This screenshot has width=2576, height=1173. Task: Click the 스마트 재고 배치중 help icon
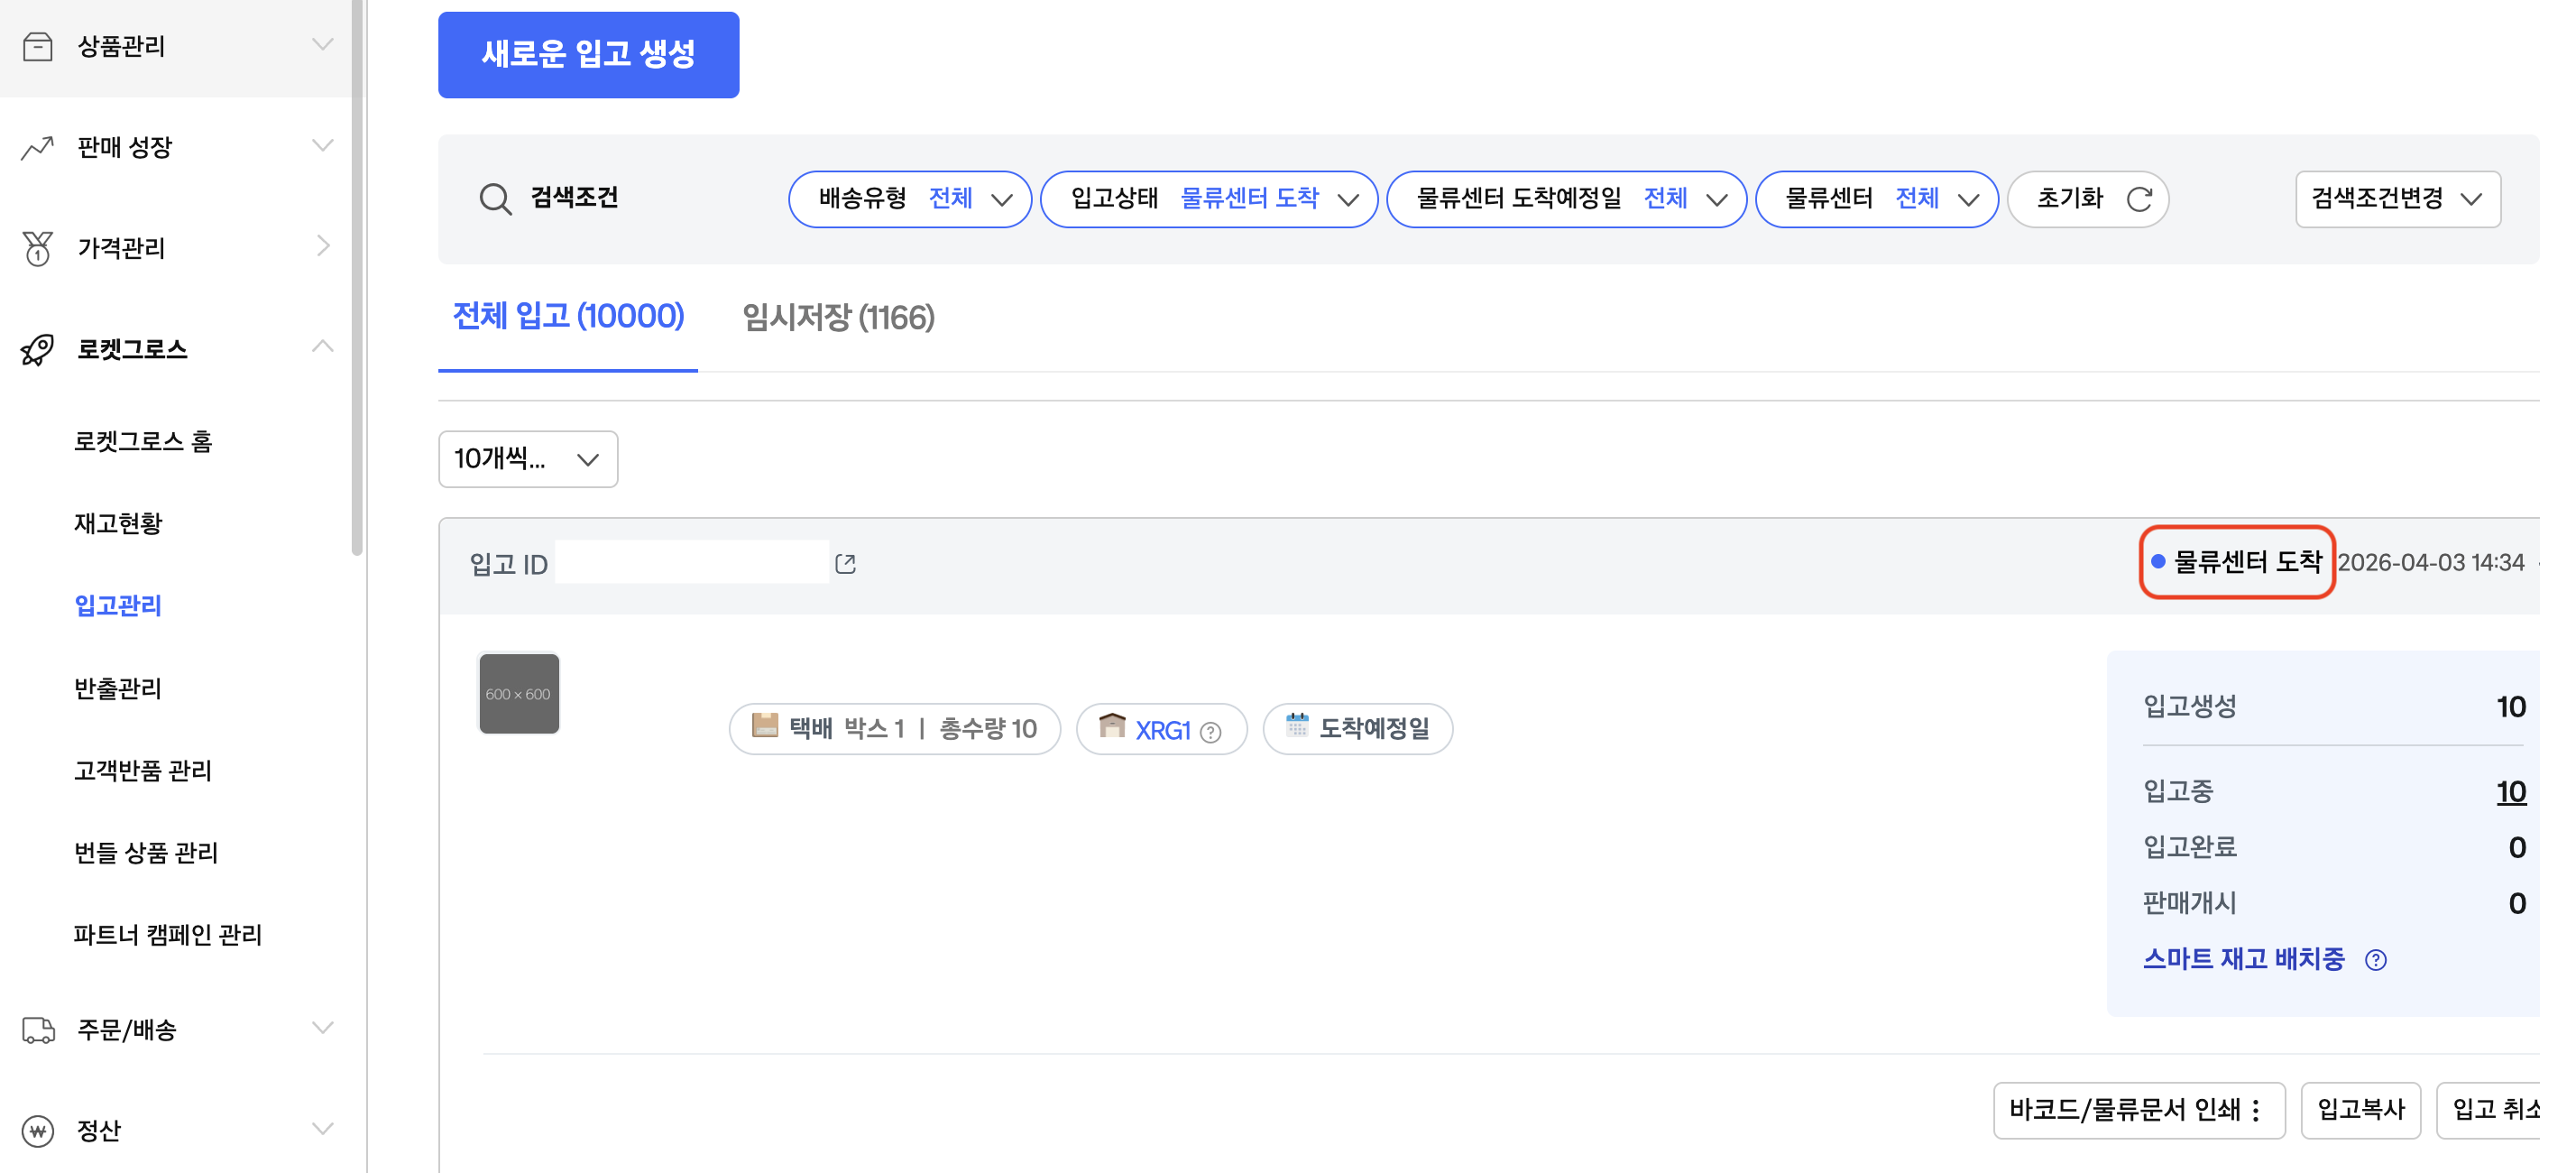pyautogui.click(x=2376, y=960)
